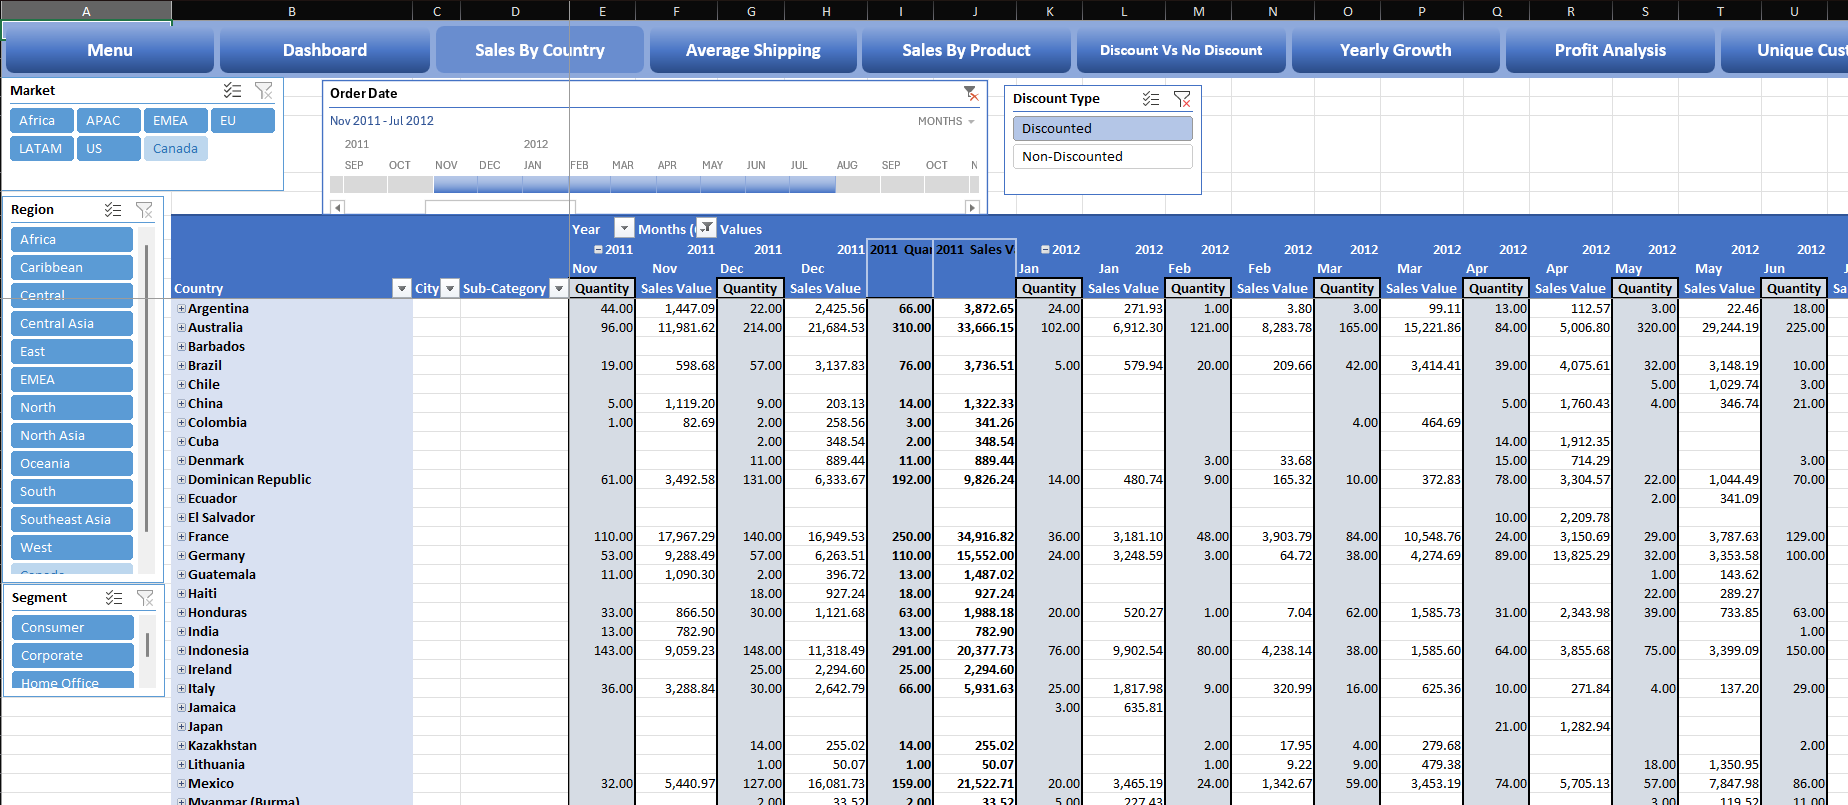Select EU in the Market slicer

pyautogui.click(x=242, y=120)
